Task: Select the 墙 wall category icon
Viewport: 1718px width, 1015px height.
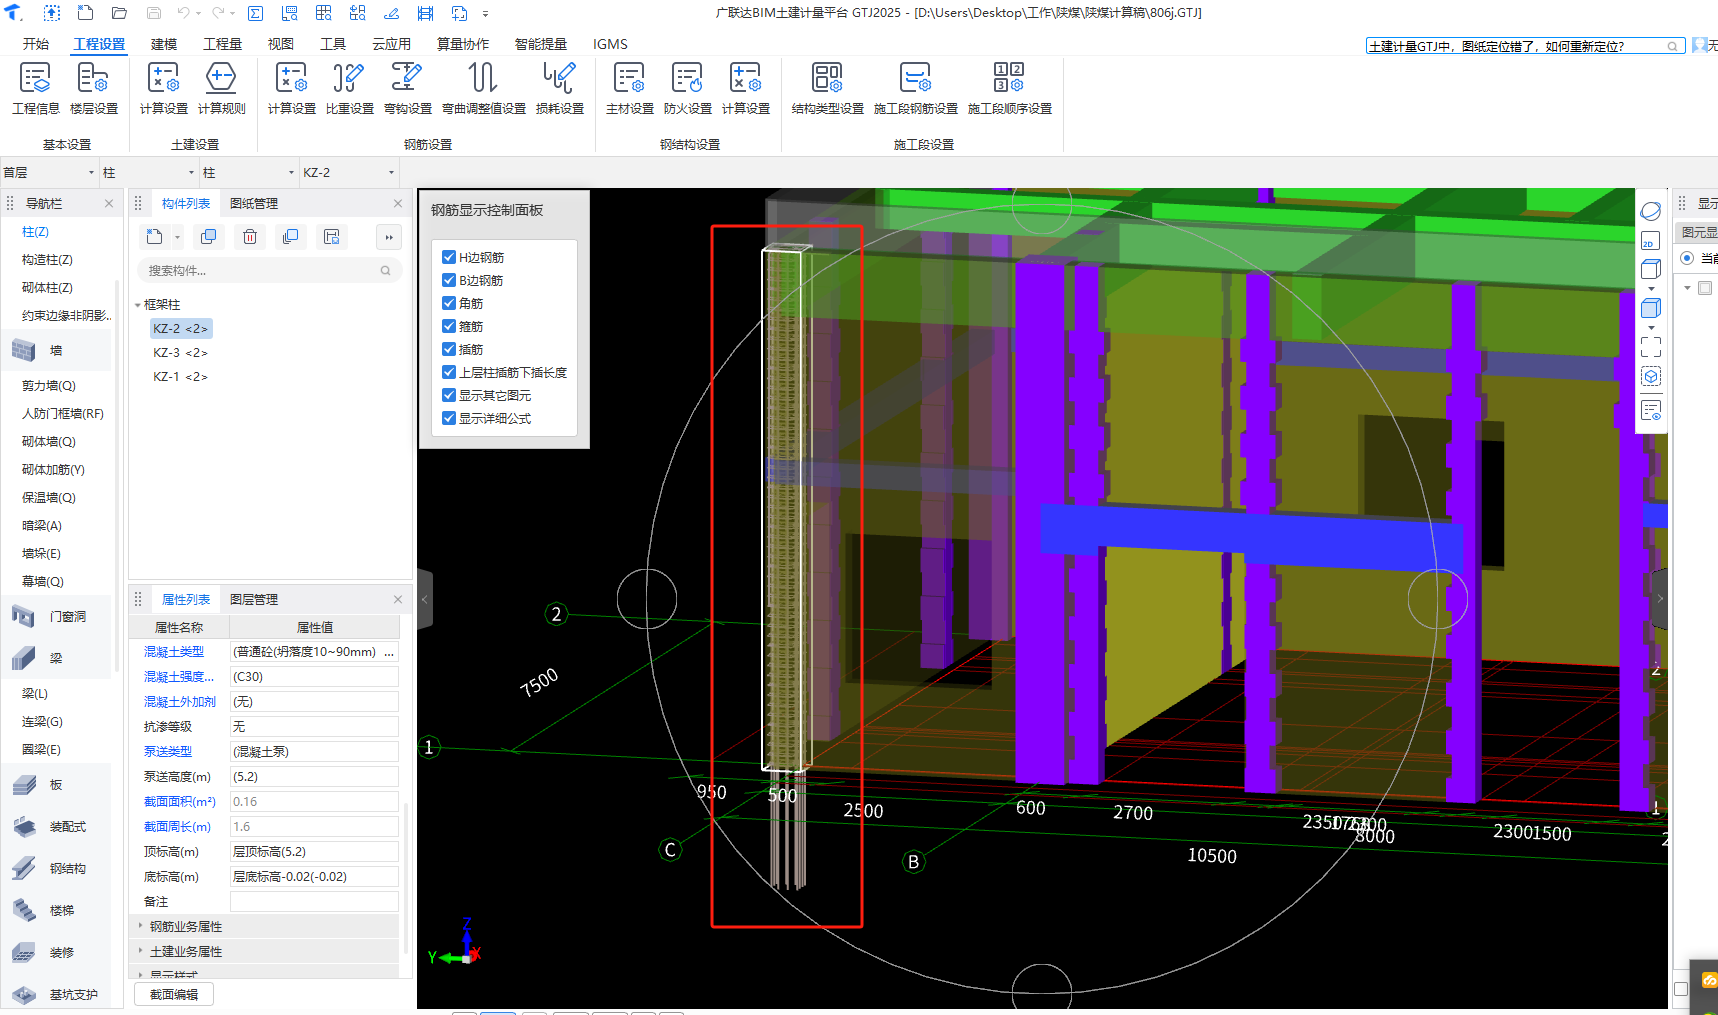Action: tap(24, 350)
